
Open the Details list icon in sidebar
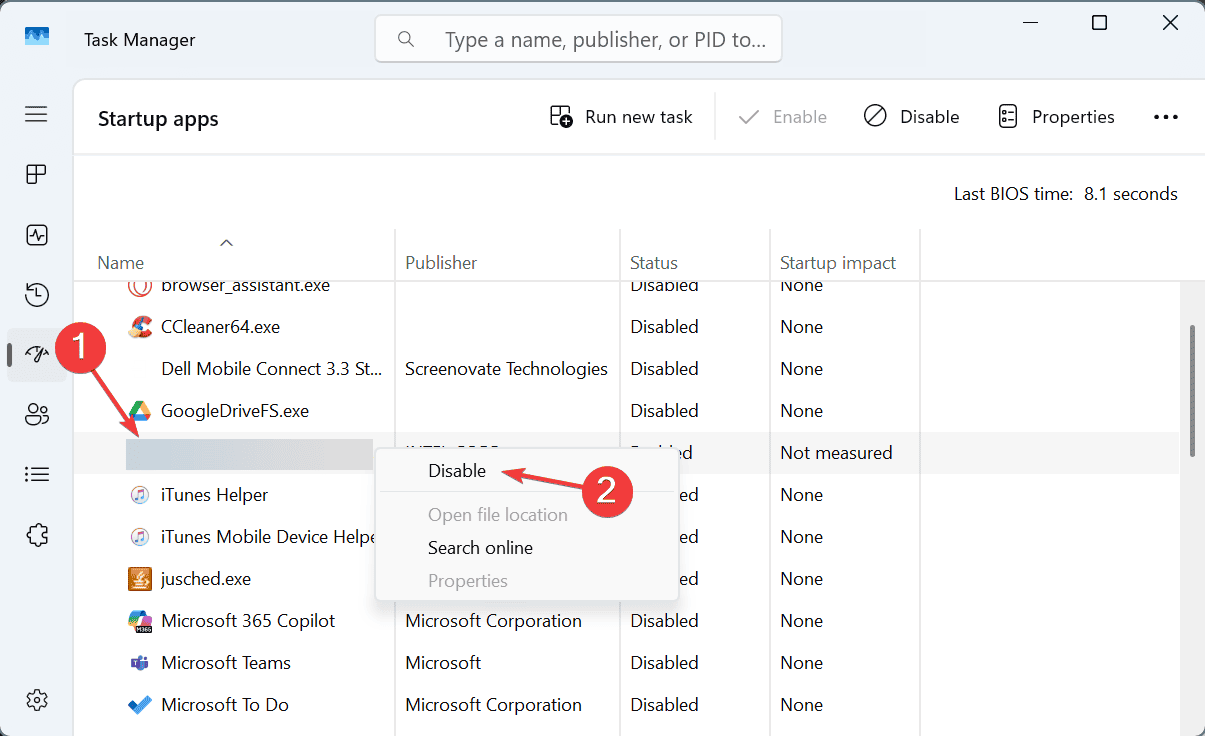pos(36,474)
